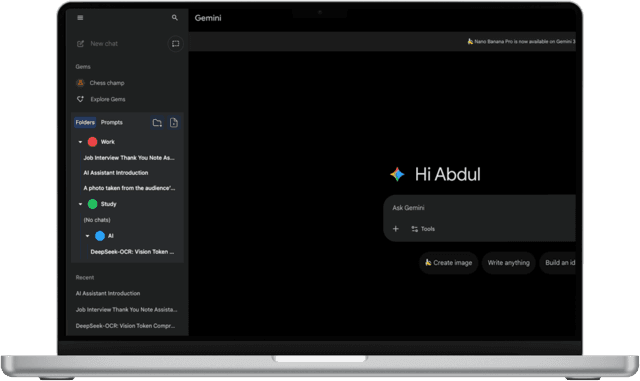Open recent chat AI Assistant Introduction
Image resolution: width=640 pixels, height=381 pixels.
pyautogui.click(x=108, y=294)
